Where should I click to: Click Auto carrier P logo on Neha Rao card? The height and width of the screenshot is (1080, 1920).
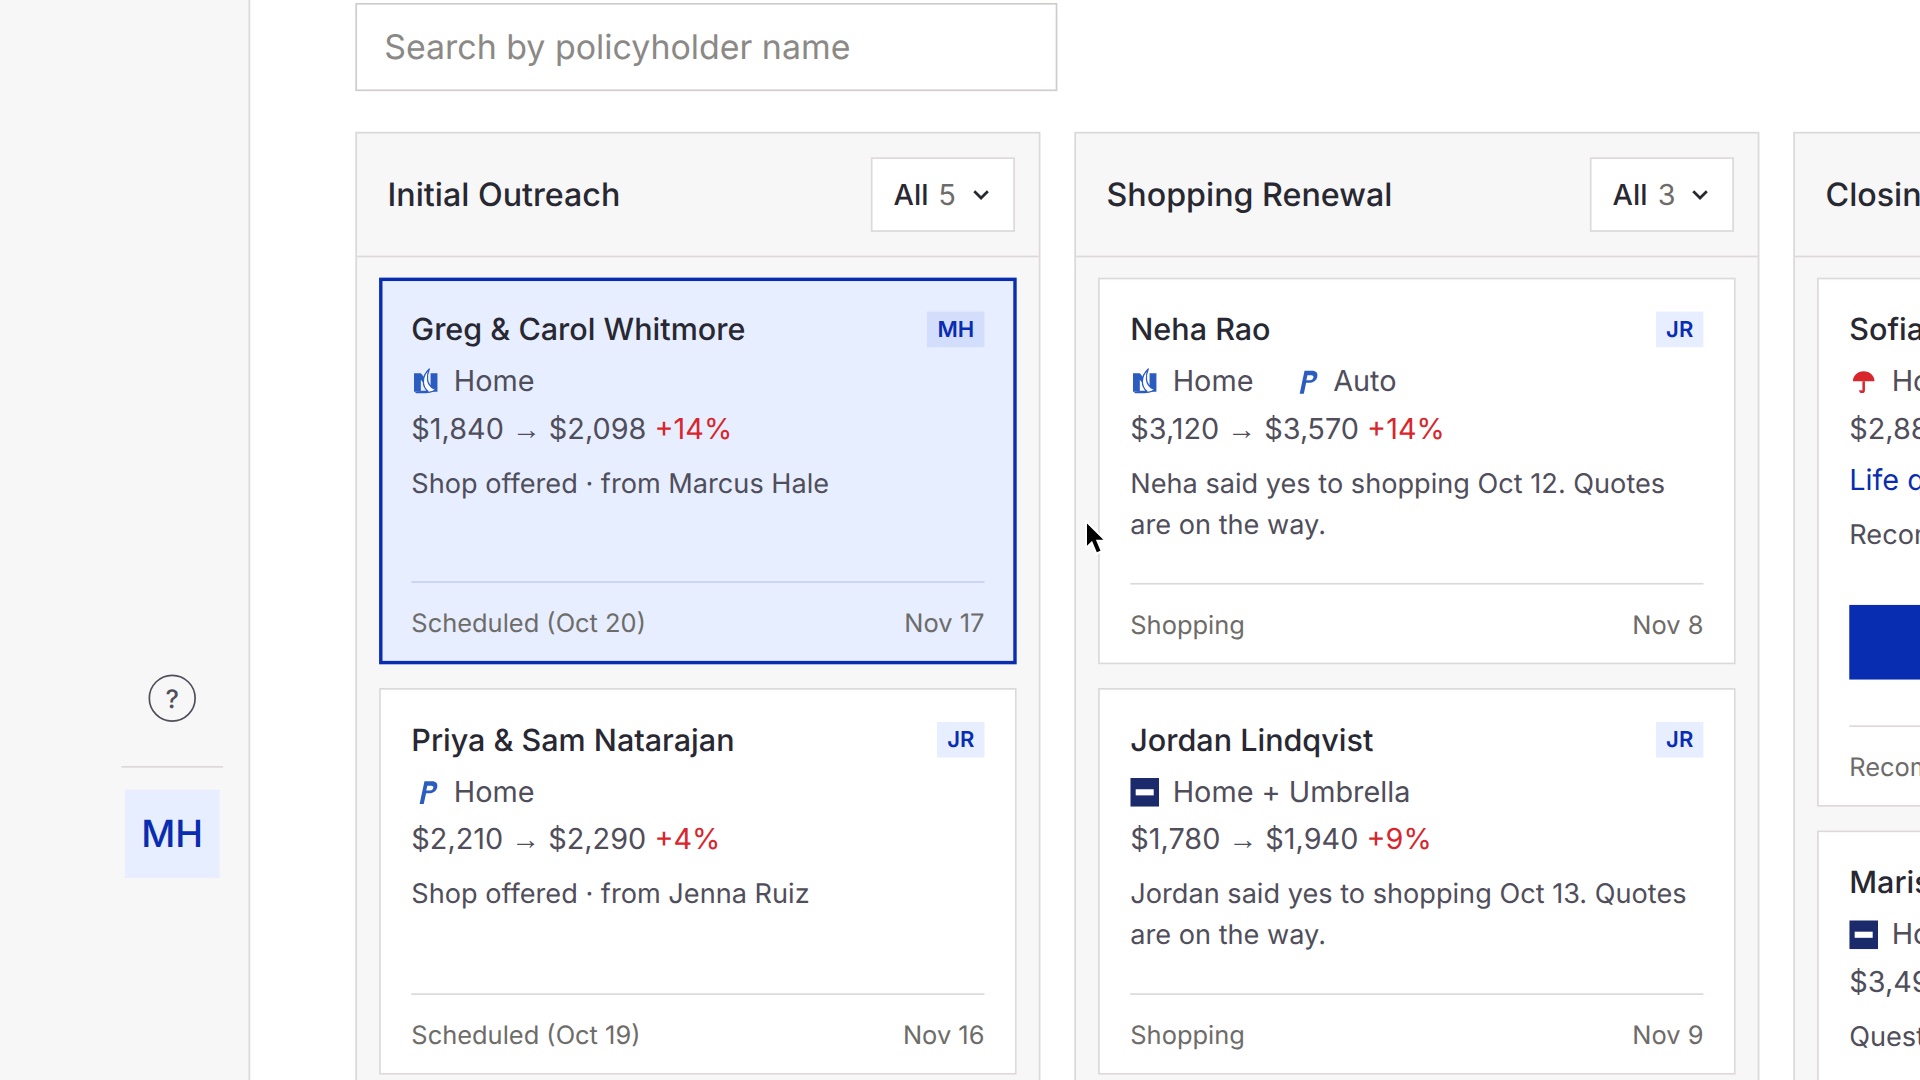(x=1308, y=381)
